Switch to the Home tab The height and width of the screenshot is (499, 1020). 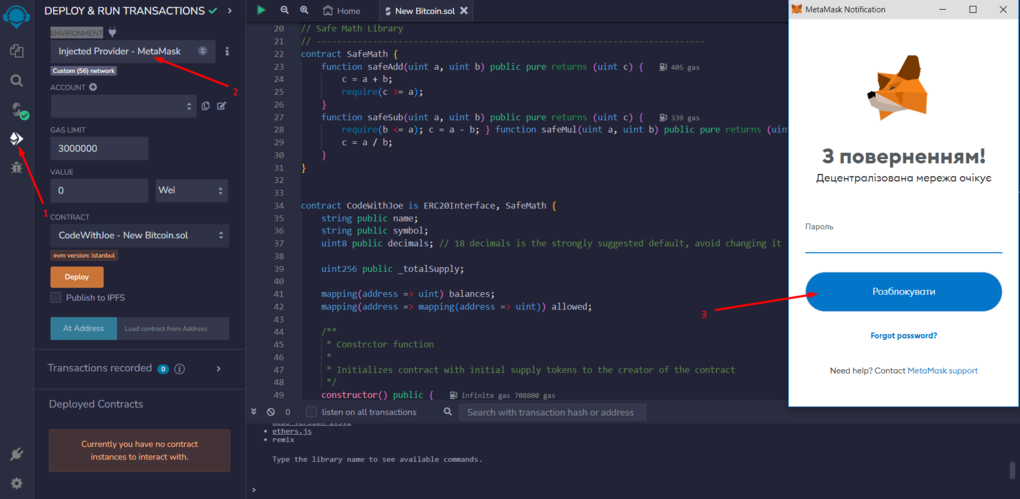click(341, 11)
